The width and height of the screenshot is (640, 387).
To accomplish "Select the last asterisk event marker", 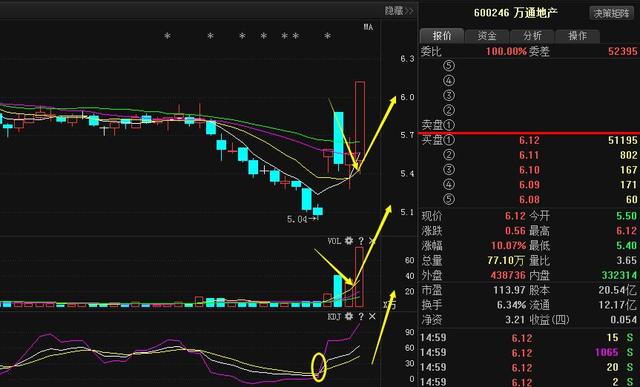I will 327,36.
